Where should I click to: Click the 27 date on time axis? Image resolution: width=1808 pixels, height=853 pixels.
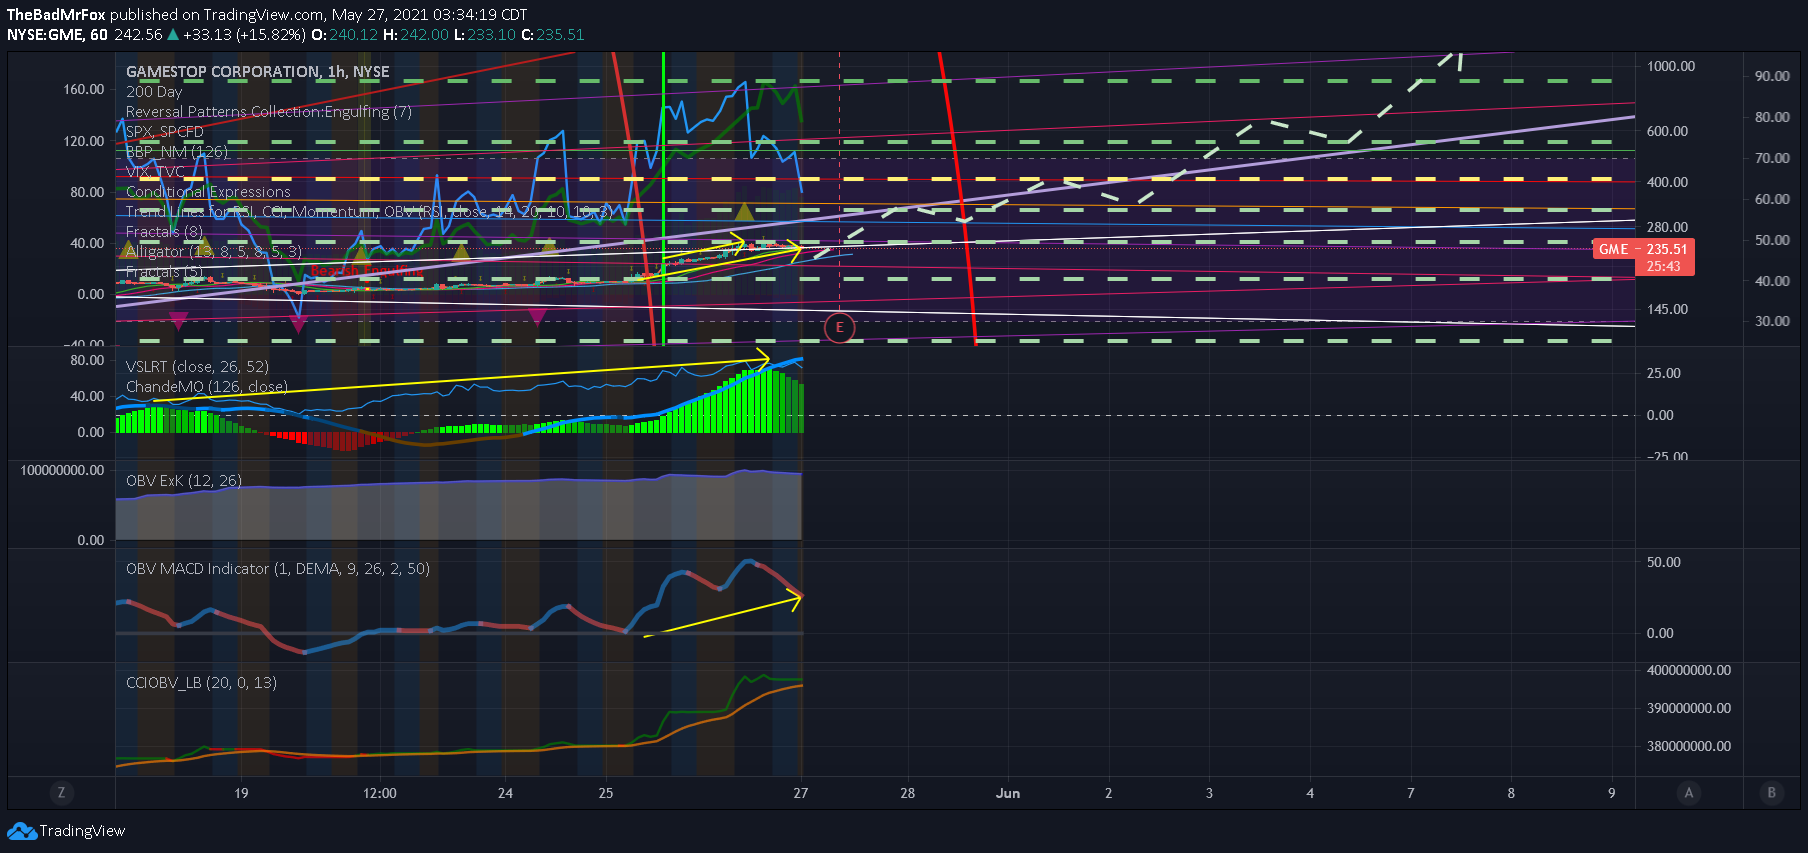pos(800,793)
